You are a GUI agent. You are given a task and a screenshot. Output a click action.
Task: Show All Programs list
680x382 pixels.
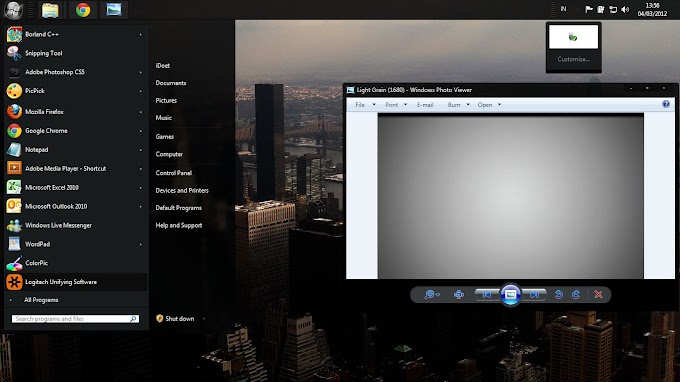click(41, 300)
